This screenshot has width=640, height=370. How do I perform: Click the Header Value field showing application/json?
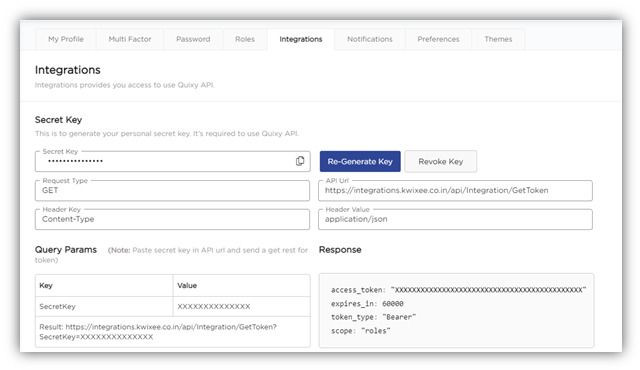point(455,219)
